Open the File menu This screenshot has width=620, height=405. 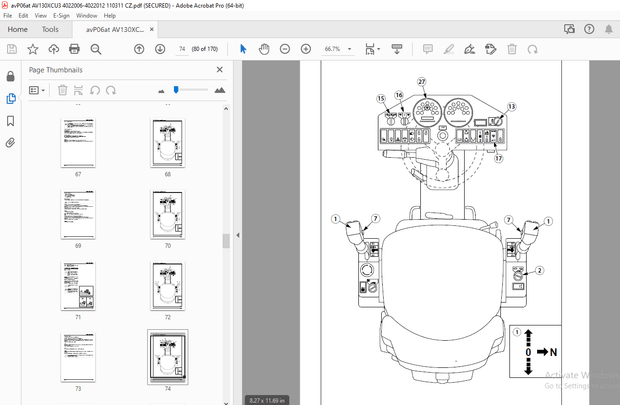pyautogui.click(x=8, y=15)
